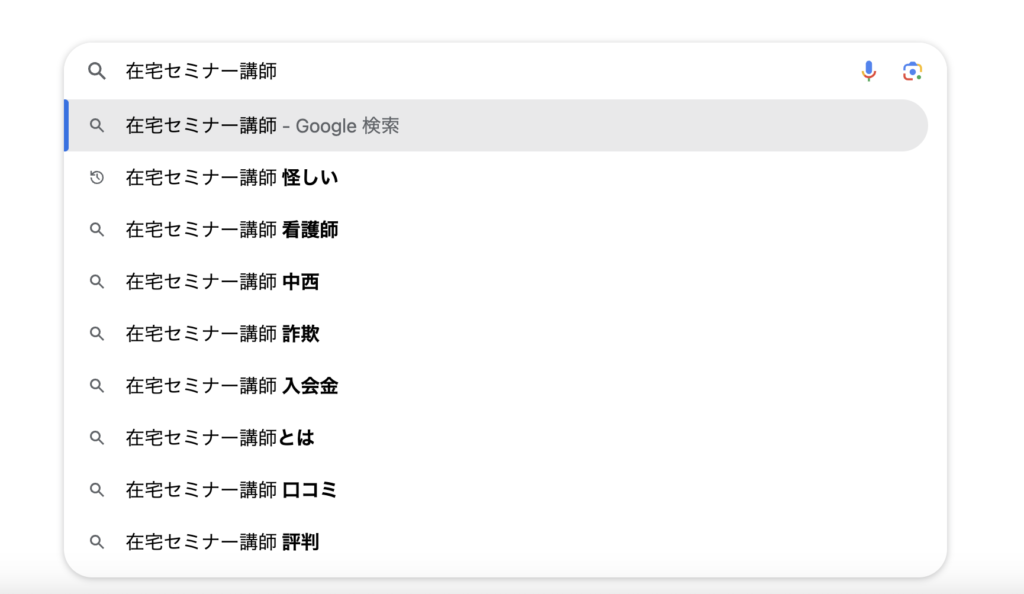Choose the 在宅セミナー講師 評判 suggestion
Viewport: 1024px width, 594px height.
tap(496, 542)
